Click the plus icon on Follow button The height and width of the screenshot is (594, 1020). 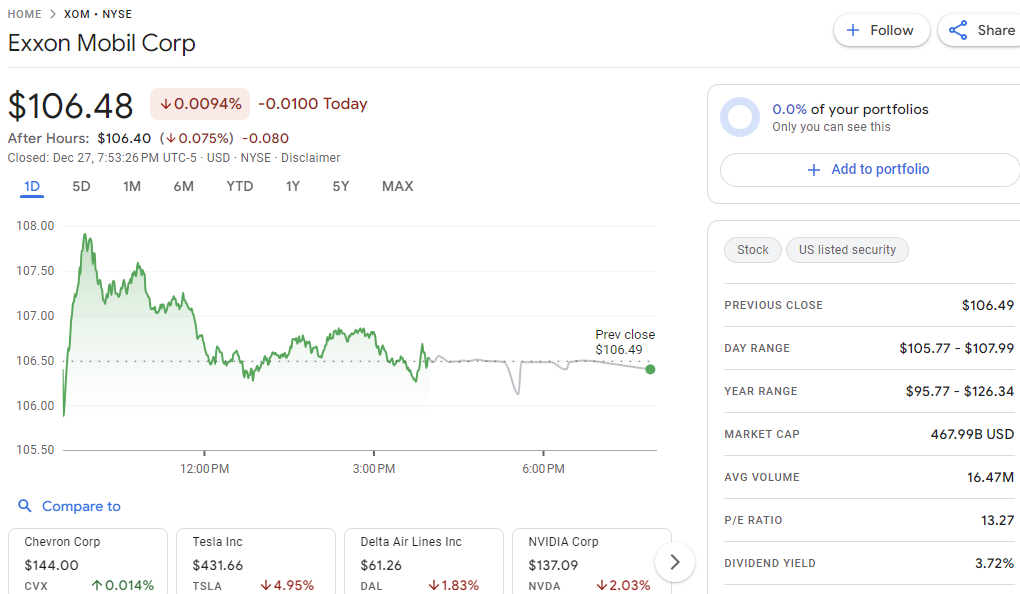coord(853,31)
